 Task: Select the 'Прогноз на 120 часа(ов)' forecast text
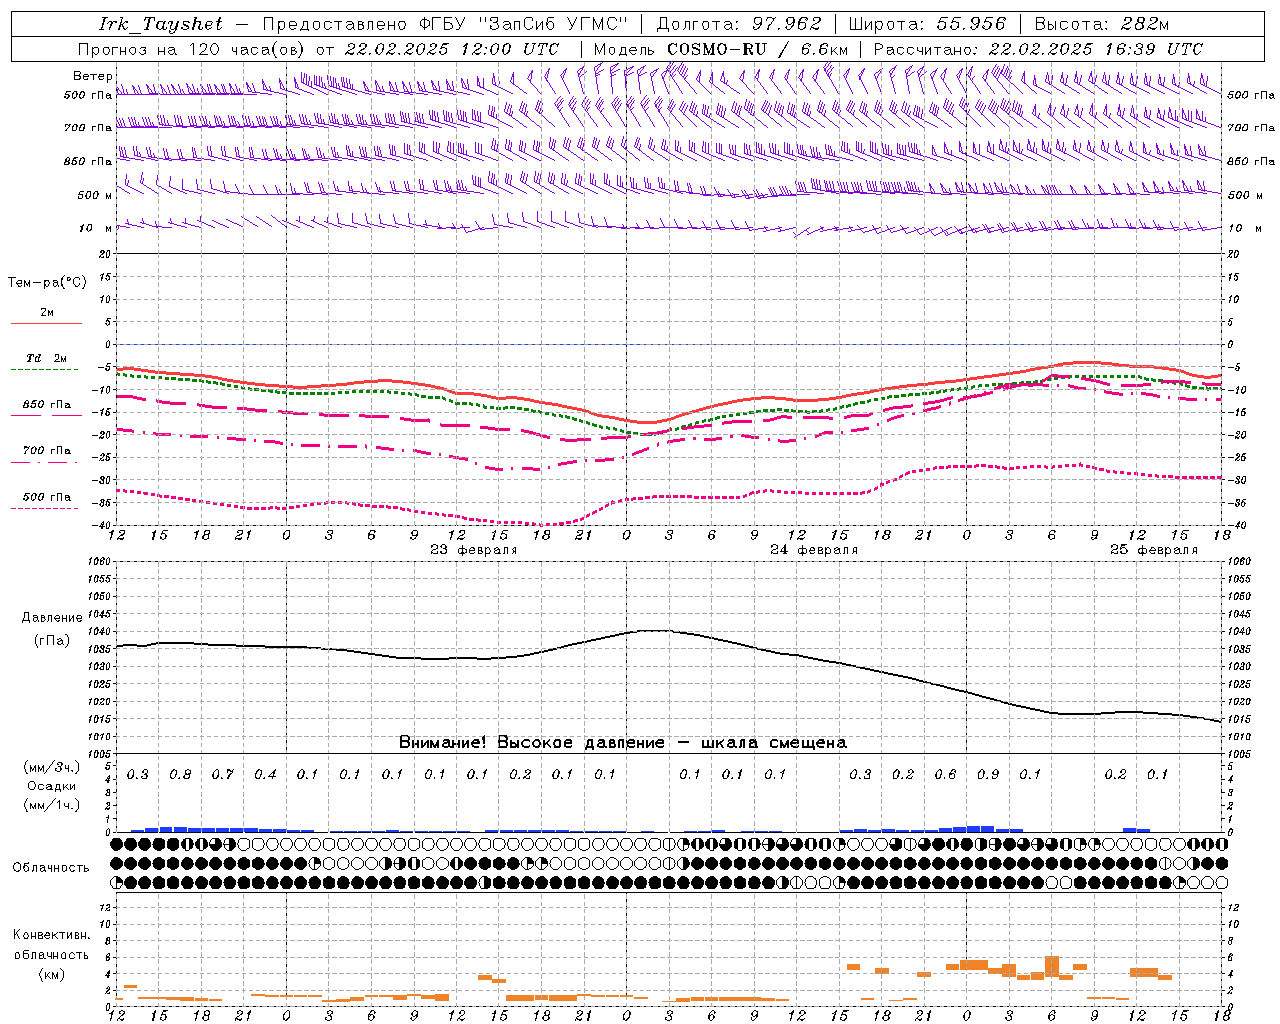pyautogui.click(x=192, y=49)
